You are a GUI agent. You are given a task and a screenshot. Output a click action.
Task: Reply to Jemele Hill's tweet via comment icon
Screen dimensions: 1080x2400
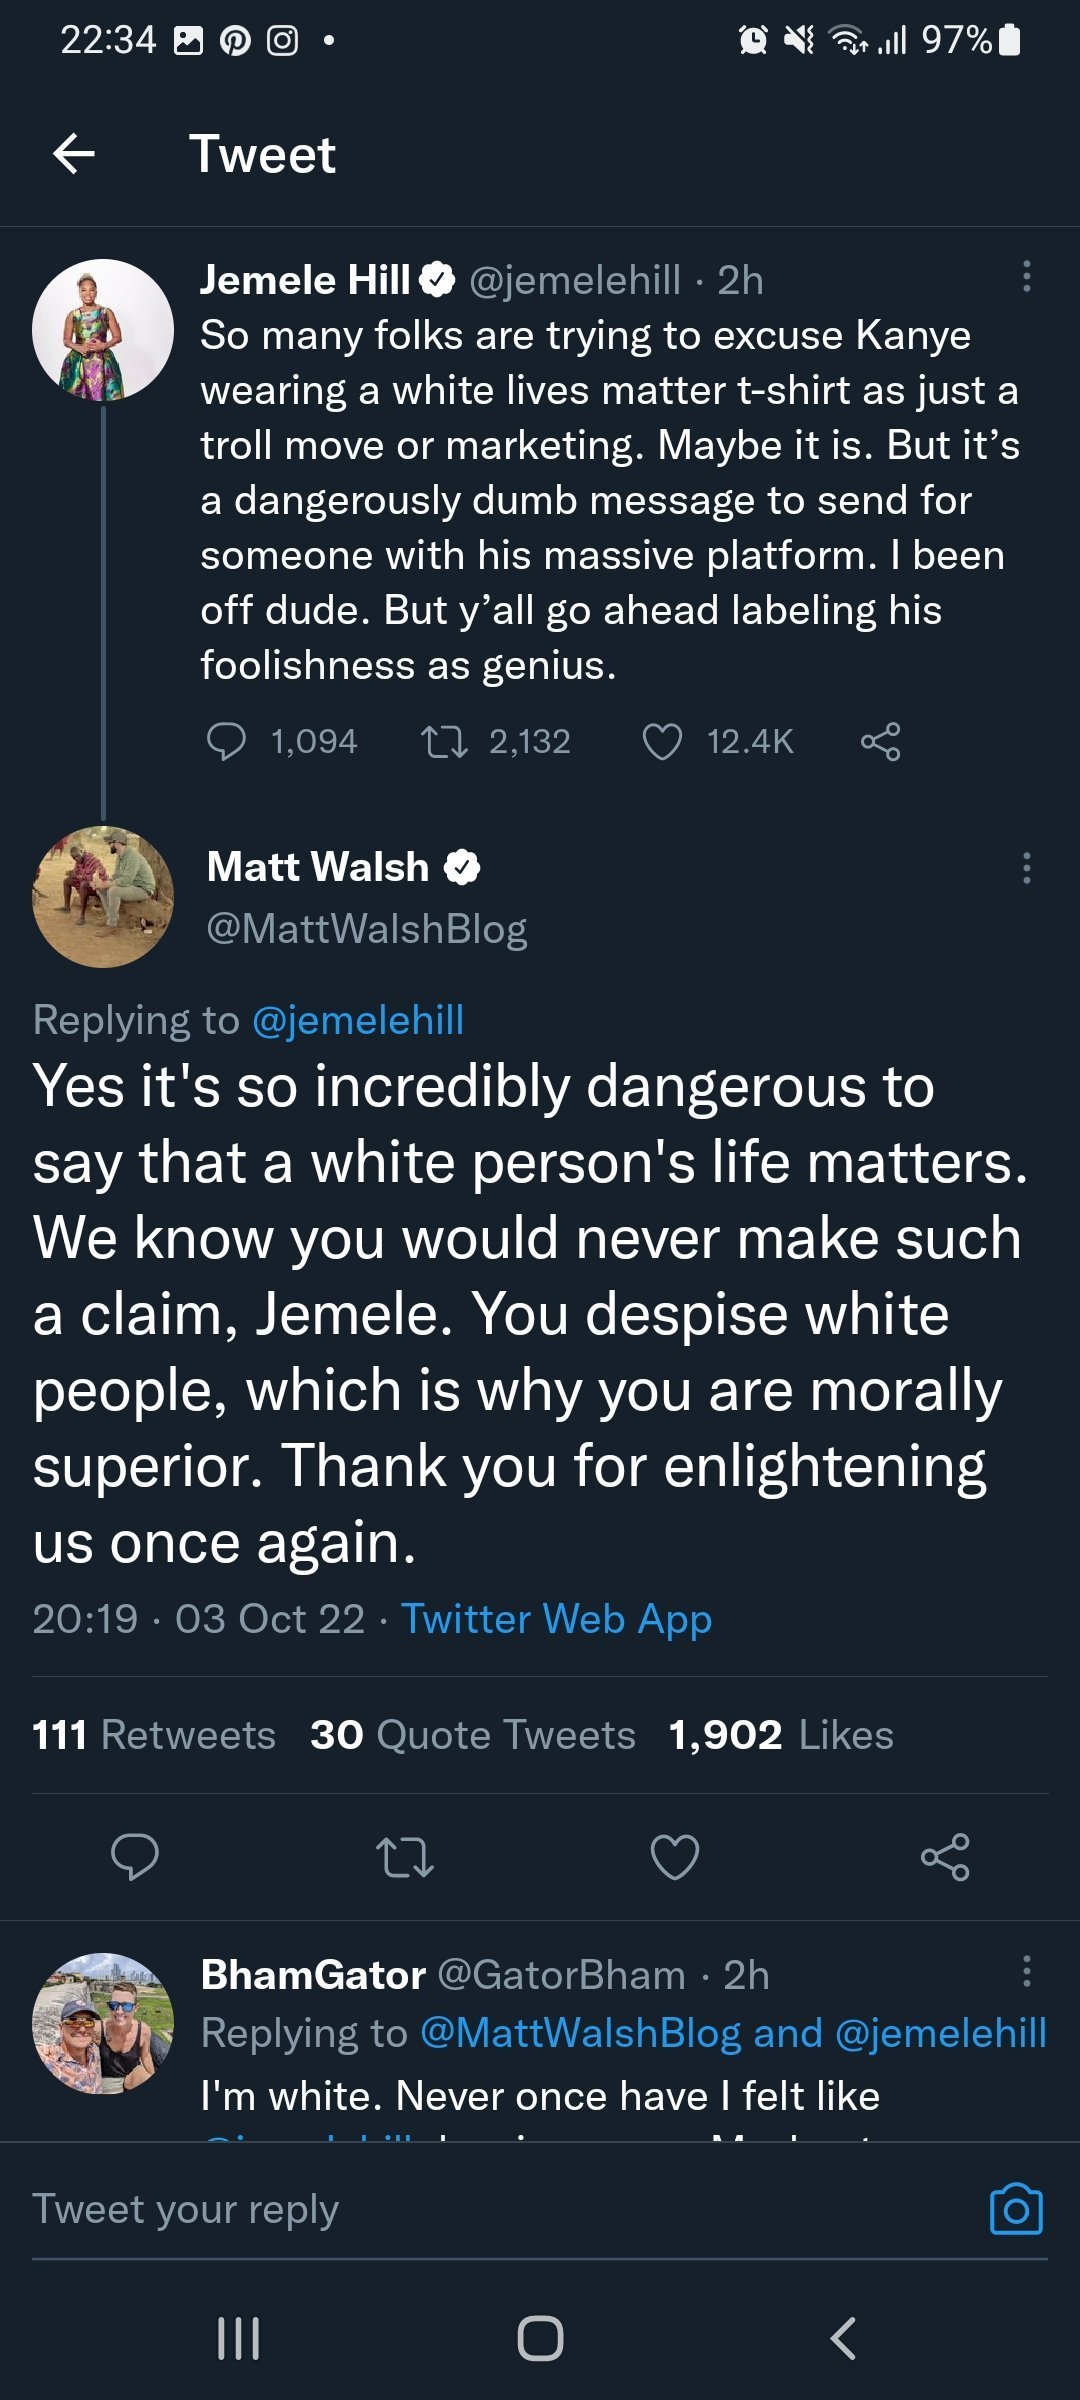click(226, 742)
